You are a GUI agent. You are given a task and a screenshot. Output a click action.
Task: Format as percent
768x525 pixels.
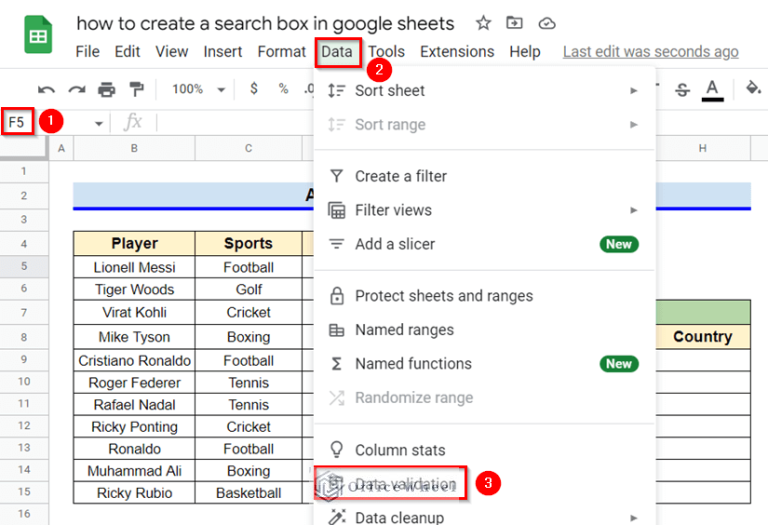(x=283, y=89)
